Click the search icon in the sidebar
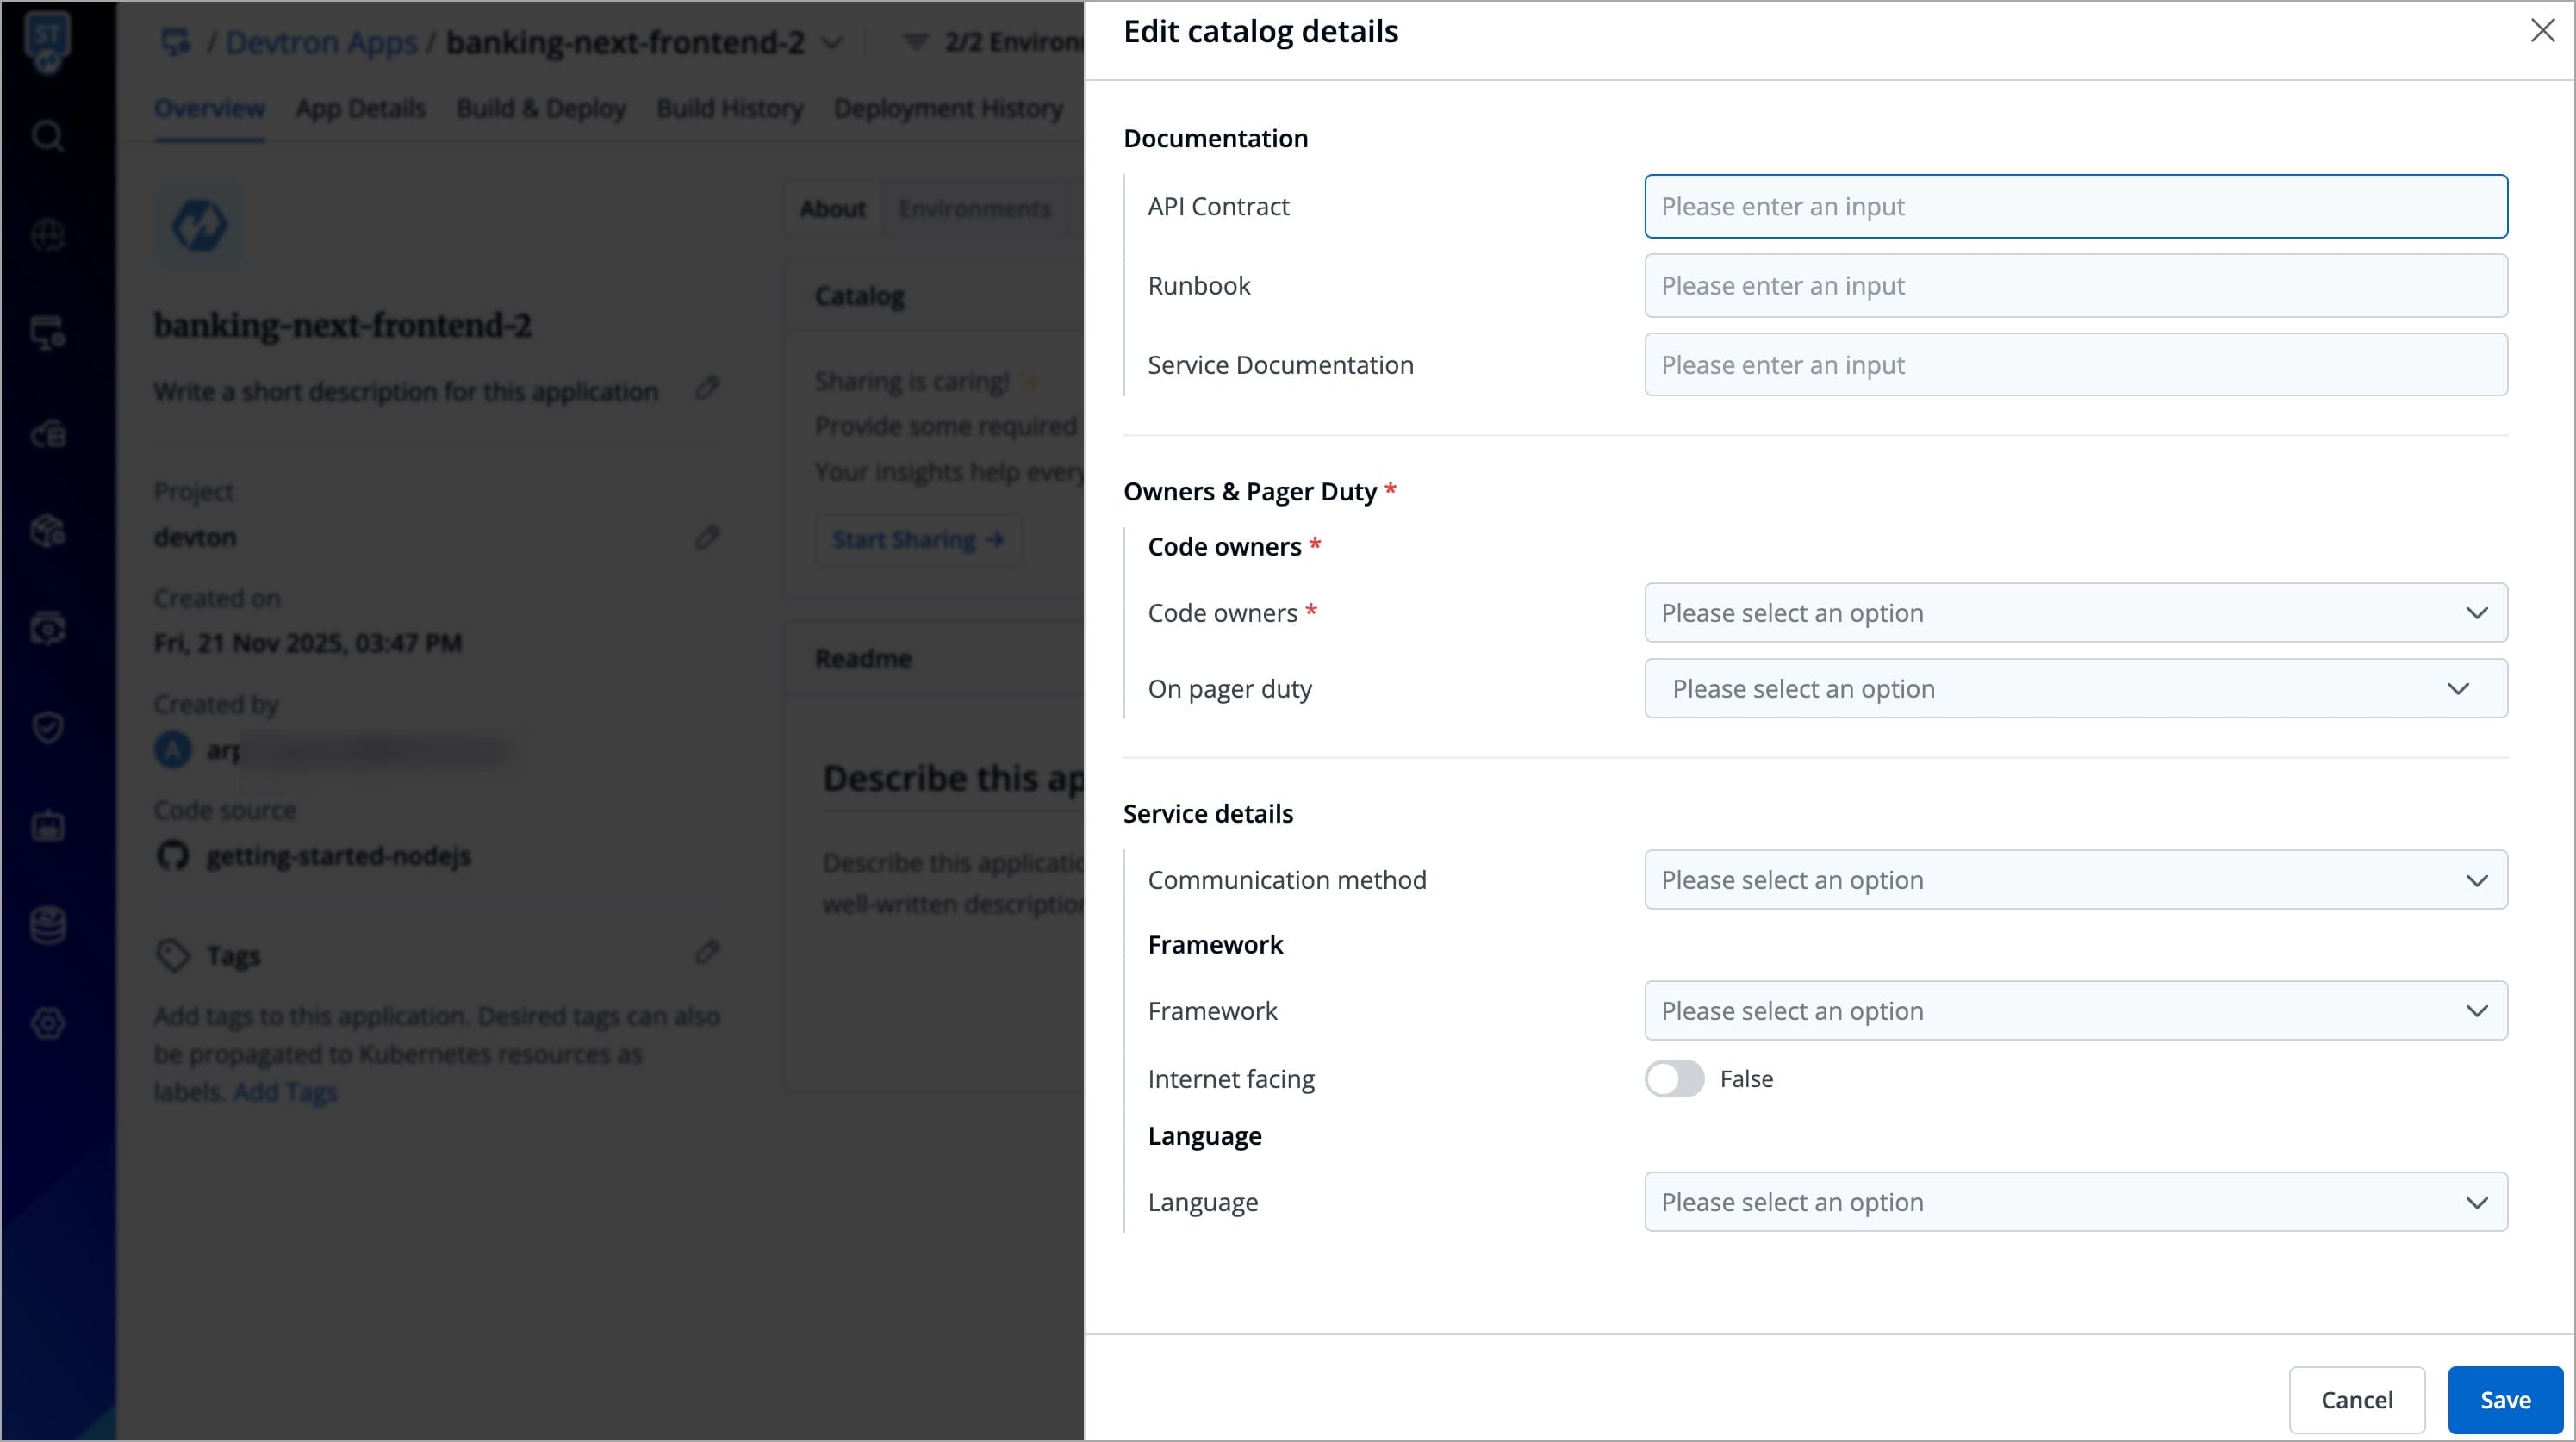Screen dimensions: 2576x1442 coord(48,135)
